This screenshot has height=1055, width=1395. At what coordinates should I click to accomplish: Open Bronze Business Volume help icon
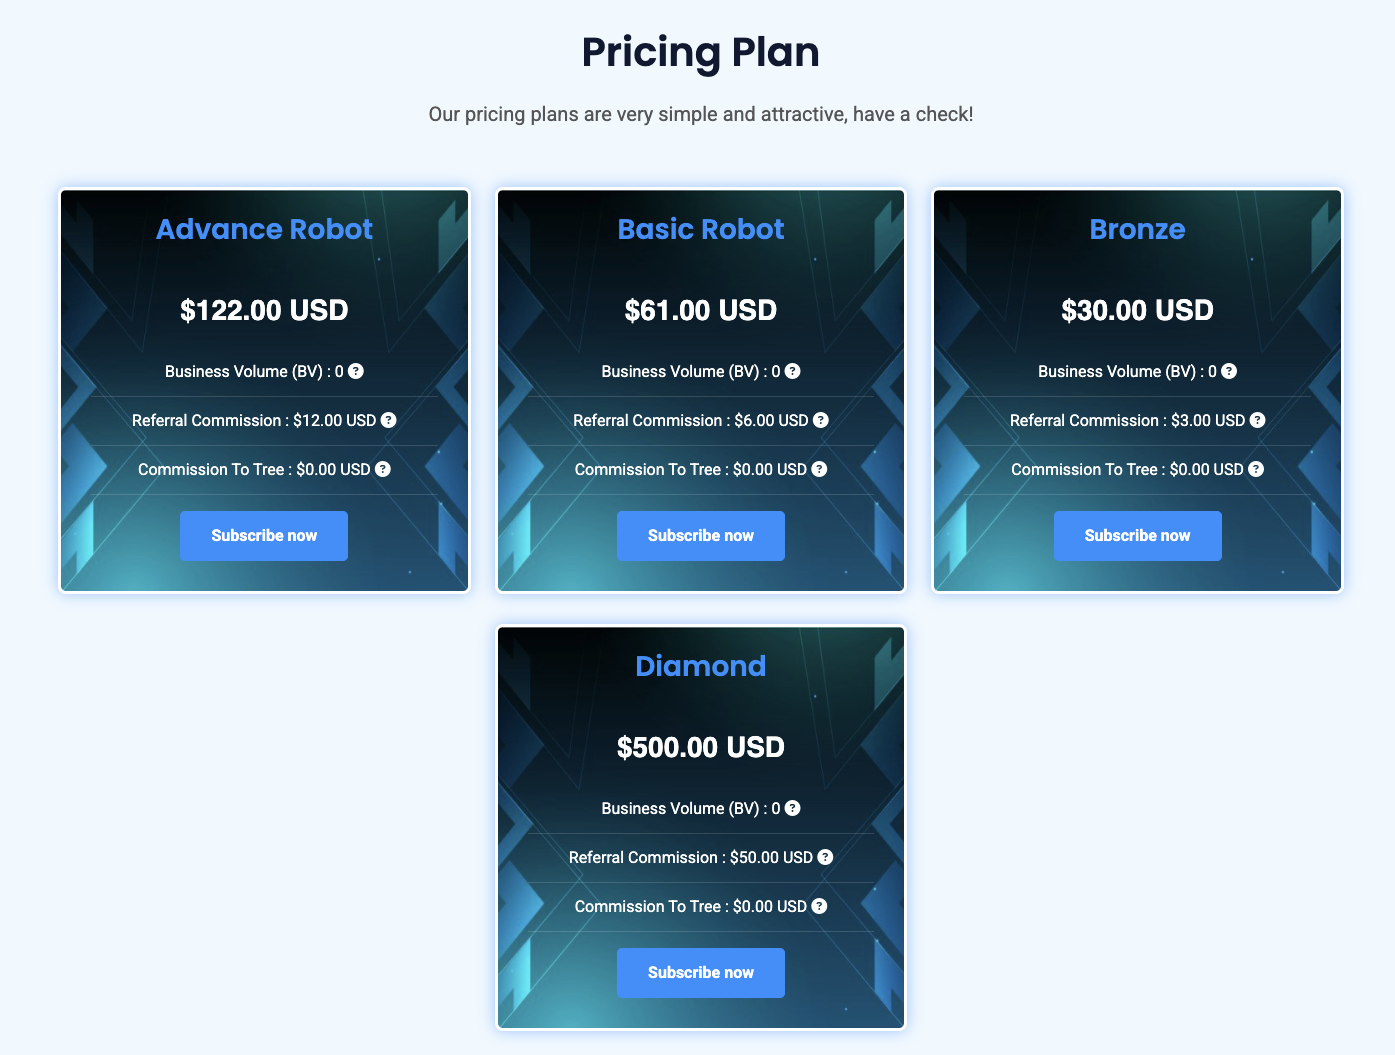pos(1229,371)
